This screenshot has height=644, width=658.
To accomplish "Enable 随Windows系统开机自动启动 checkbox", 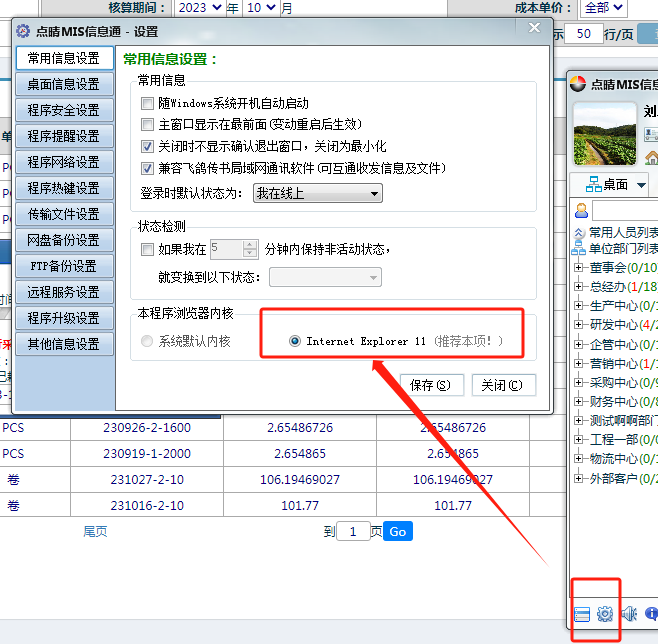I will pos(148,103).
